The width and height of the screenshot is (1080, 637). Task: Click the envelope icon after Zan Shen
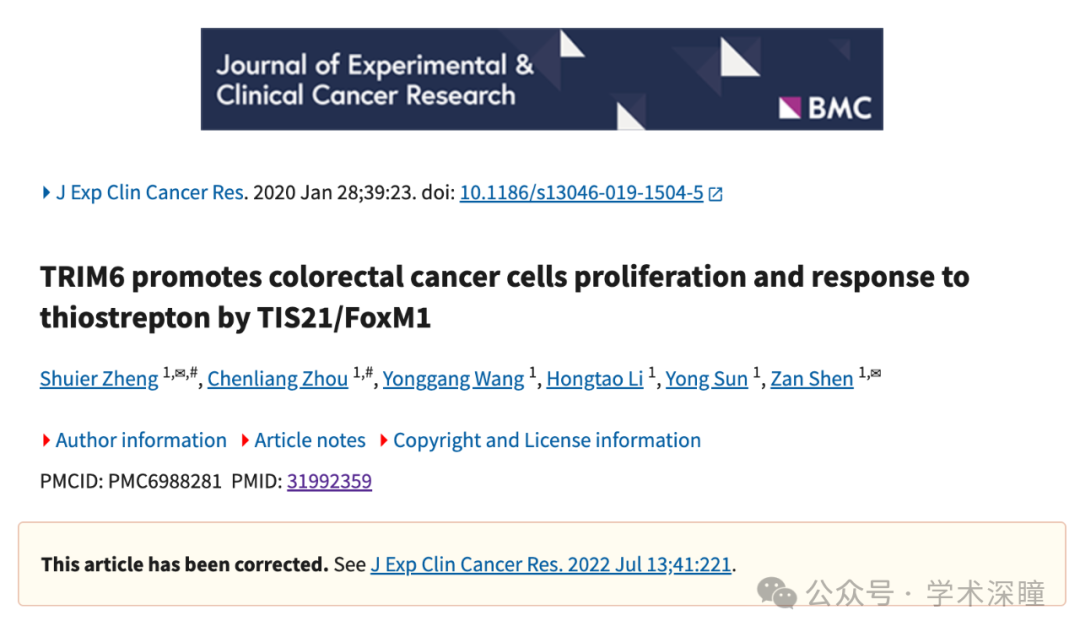tap(876, 373)
